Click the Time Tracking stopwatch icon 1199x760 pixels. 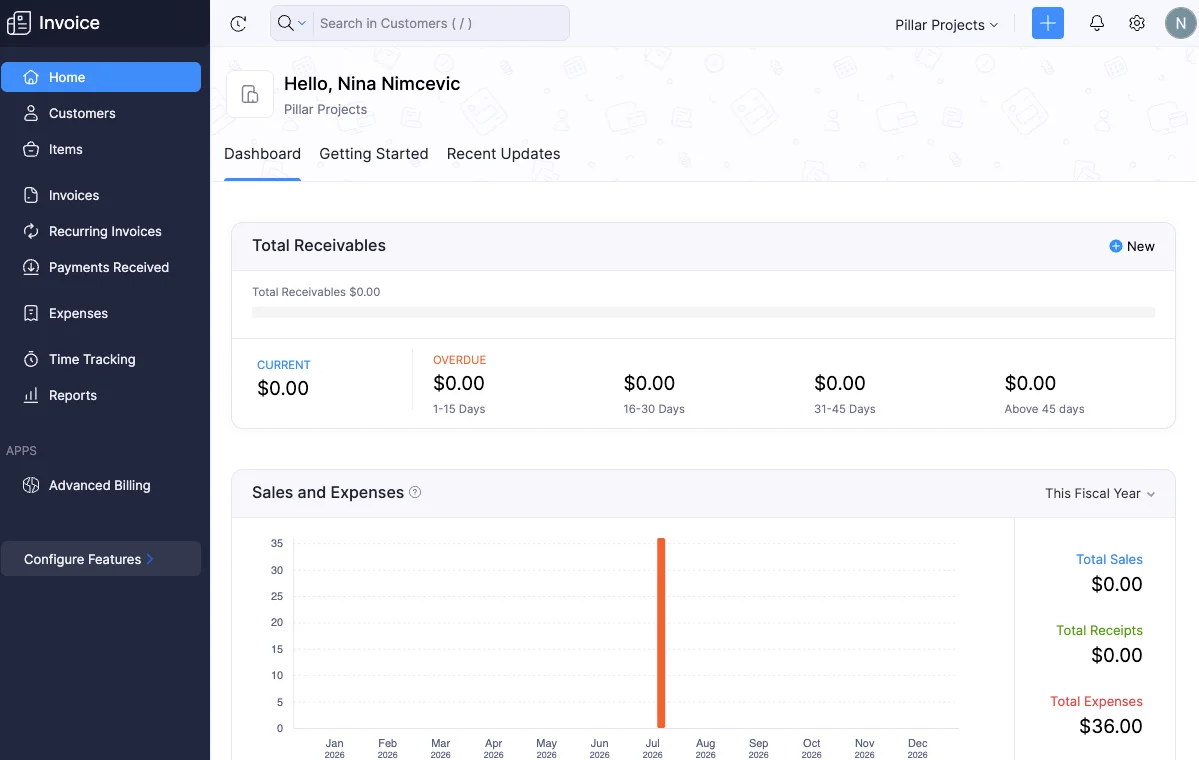[x=31, y=359]
